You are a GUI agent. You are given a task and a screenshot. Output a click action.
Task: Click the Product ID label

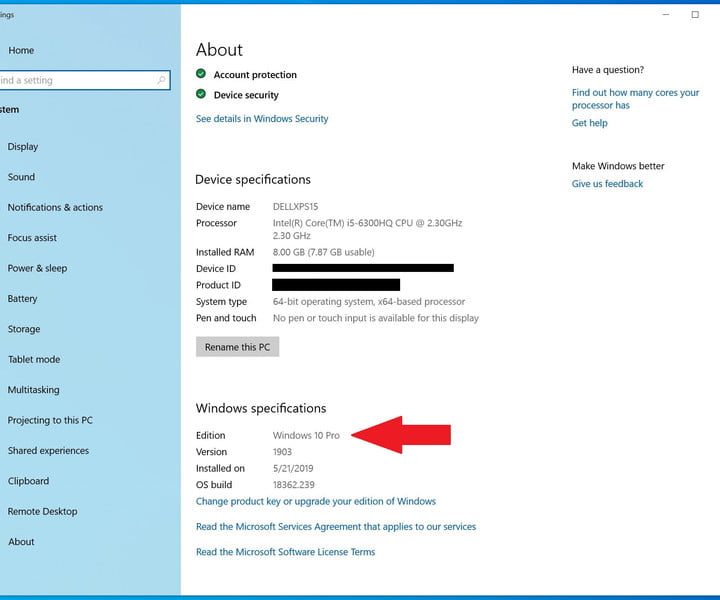tap(218, 285)
